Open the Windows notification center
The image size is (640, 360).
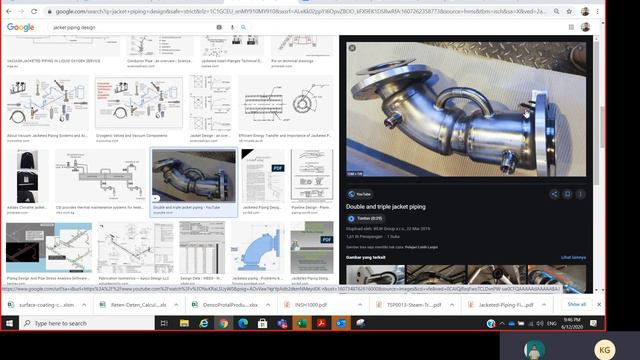click(593, 323)
